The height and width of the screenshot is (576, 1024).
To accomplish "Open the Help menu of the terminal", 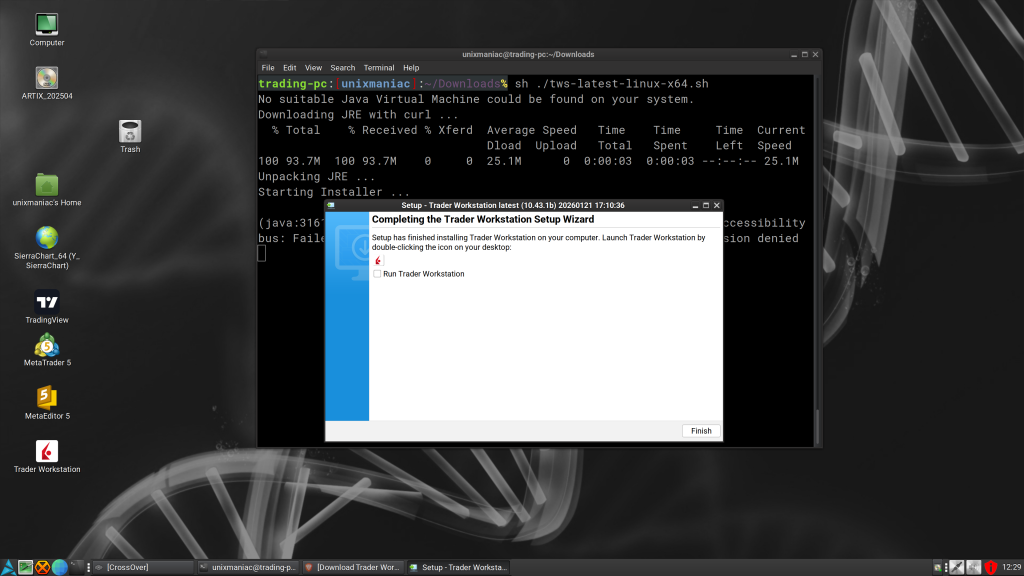I will (x=411, y=67).
